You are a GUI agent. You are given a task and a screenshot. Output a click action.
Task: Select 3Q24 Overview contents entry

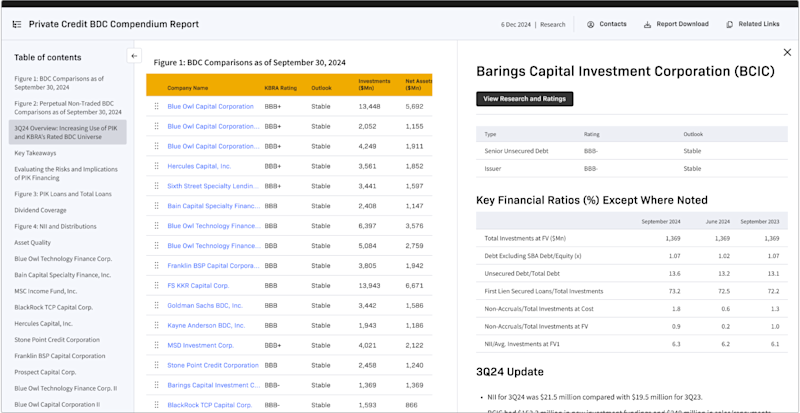(67, 132)
